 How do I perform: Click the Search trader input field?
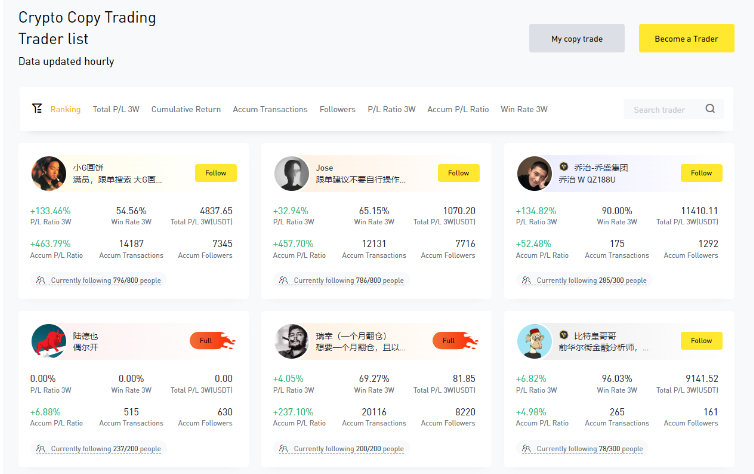pos(663,109)
